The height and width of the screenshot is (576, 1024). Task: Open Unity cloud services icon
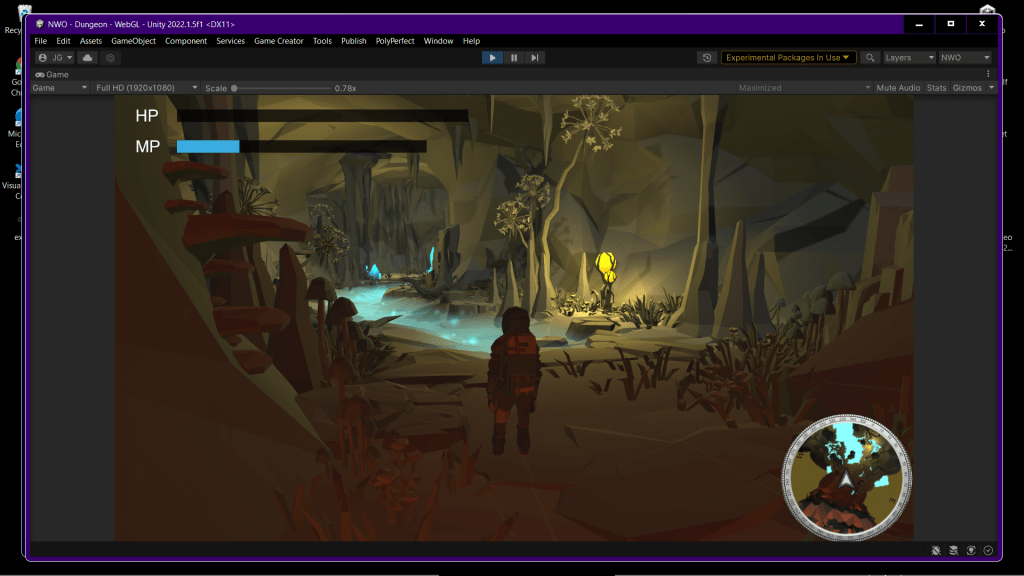point(88,58)
